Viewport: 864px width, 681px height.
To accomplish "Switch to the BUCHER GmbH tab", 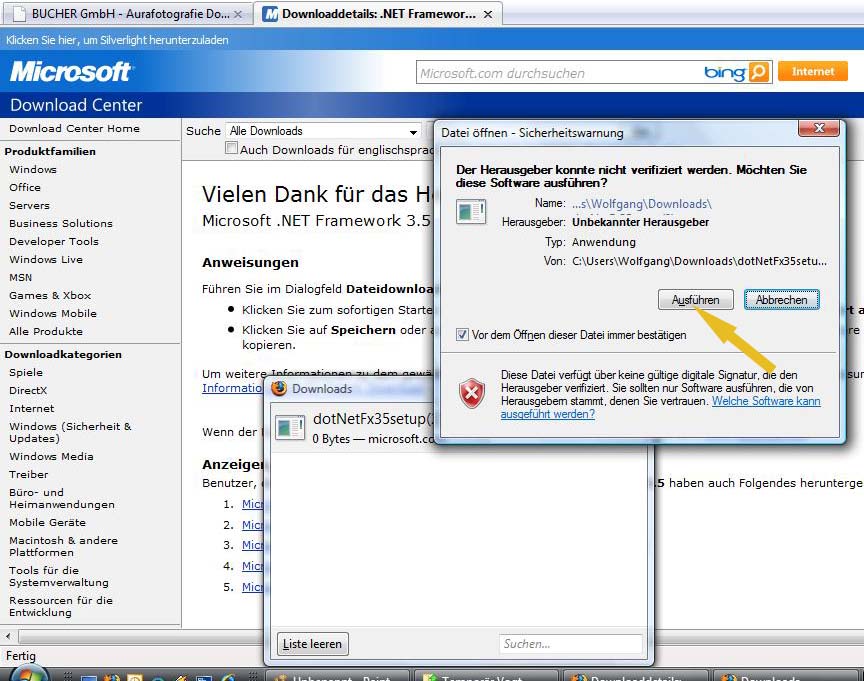I will (128, 14).
